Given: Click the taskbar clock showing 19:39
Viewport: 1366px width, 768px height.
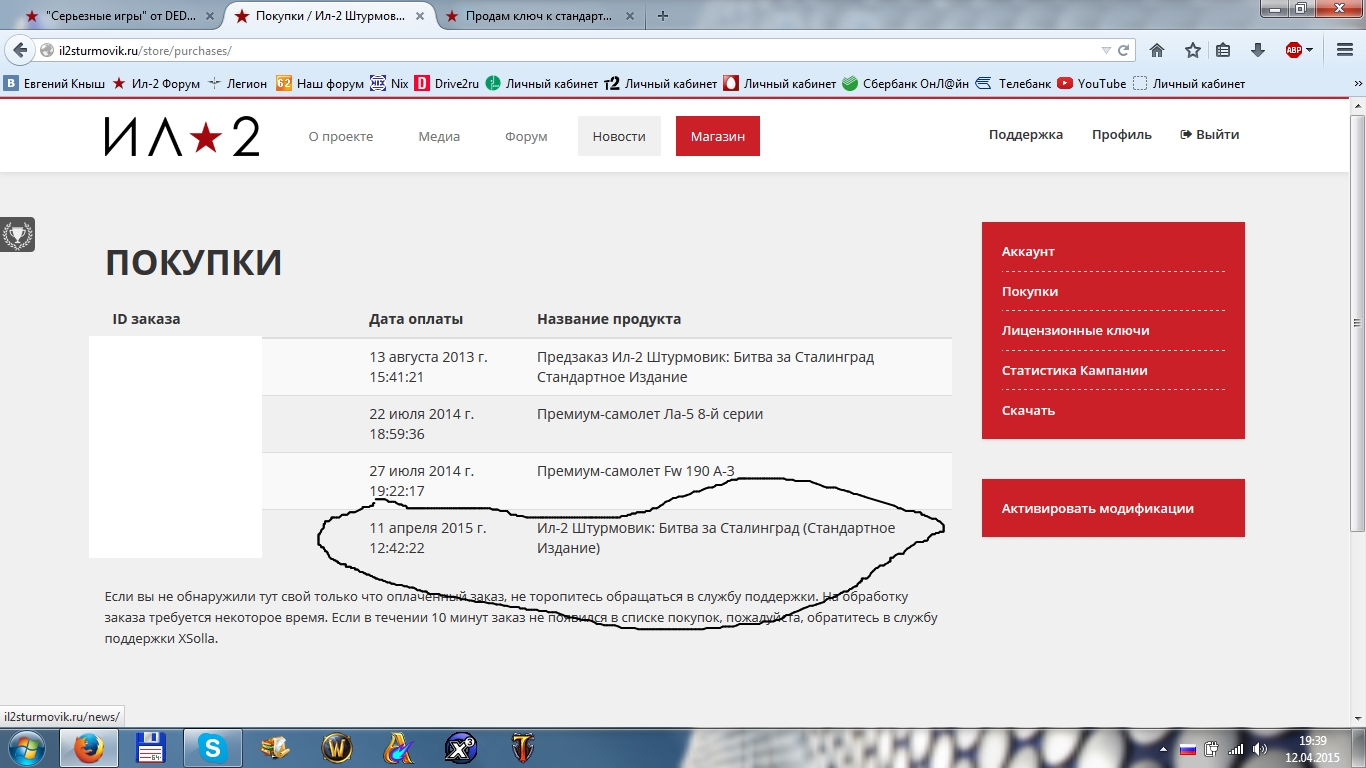Looking at the screenshot, I should point(1312,749).
